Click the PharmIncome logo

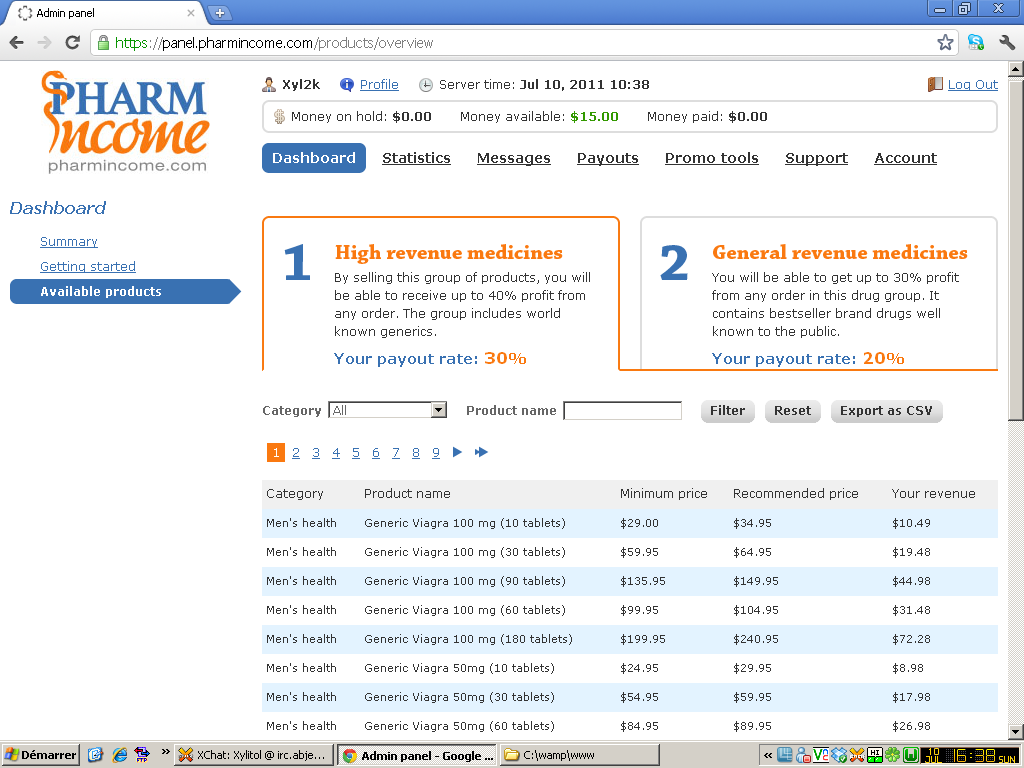point(125,122)
